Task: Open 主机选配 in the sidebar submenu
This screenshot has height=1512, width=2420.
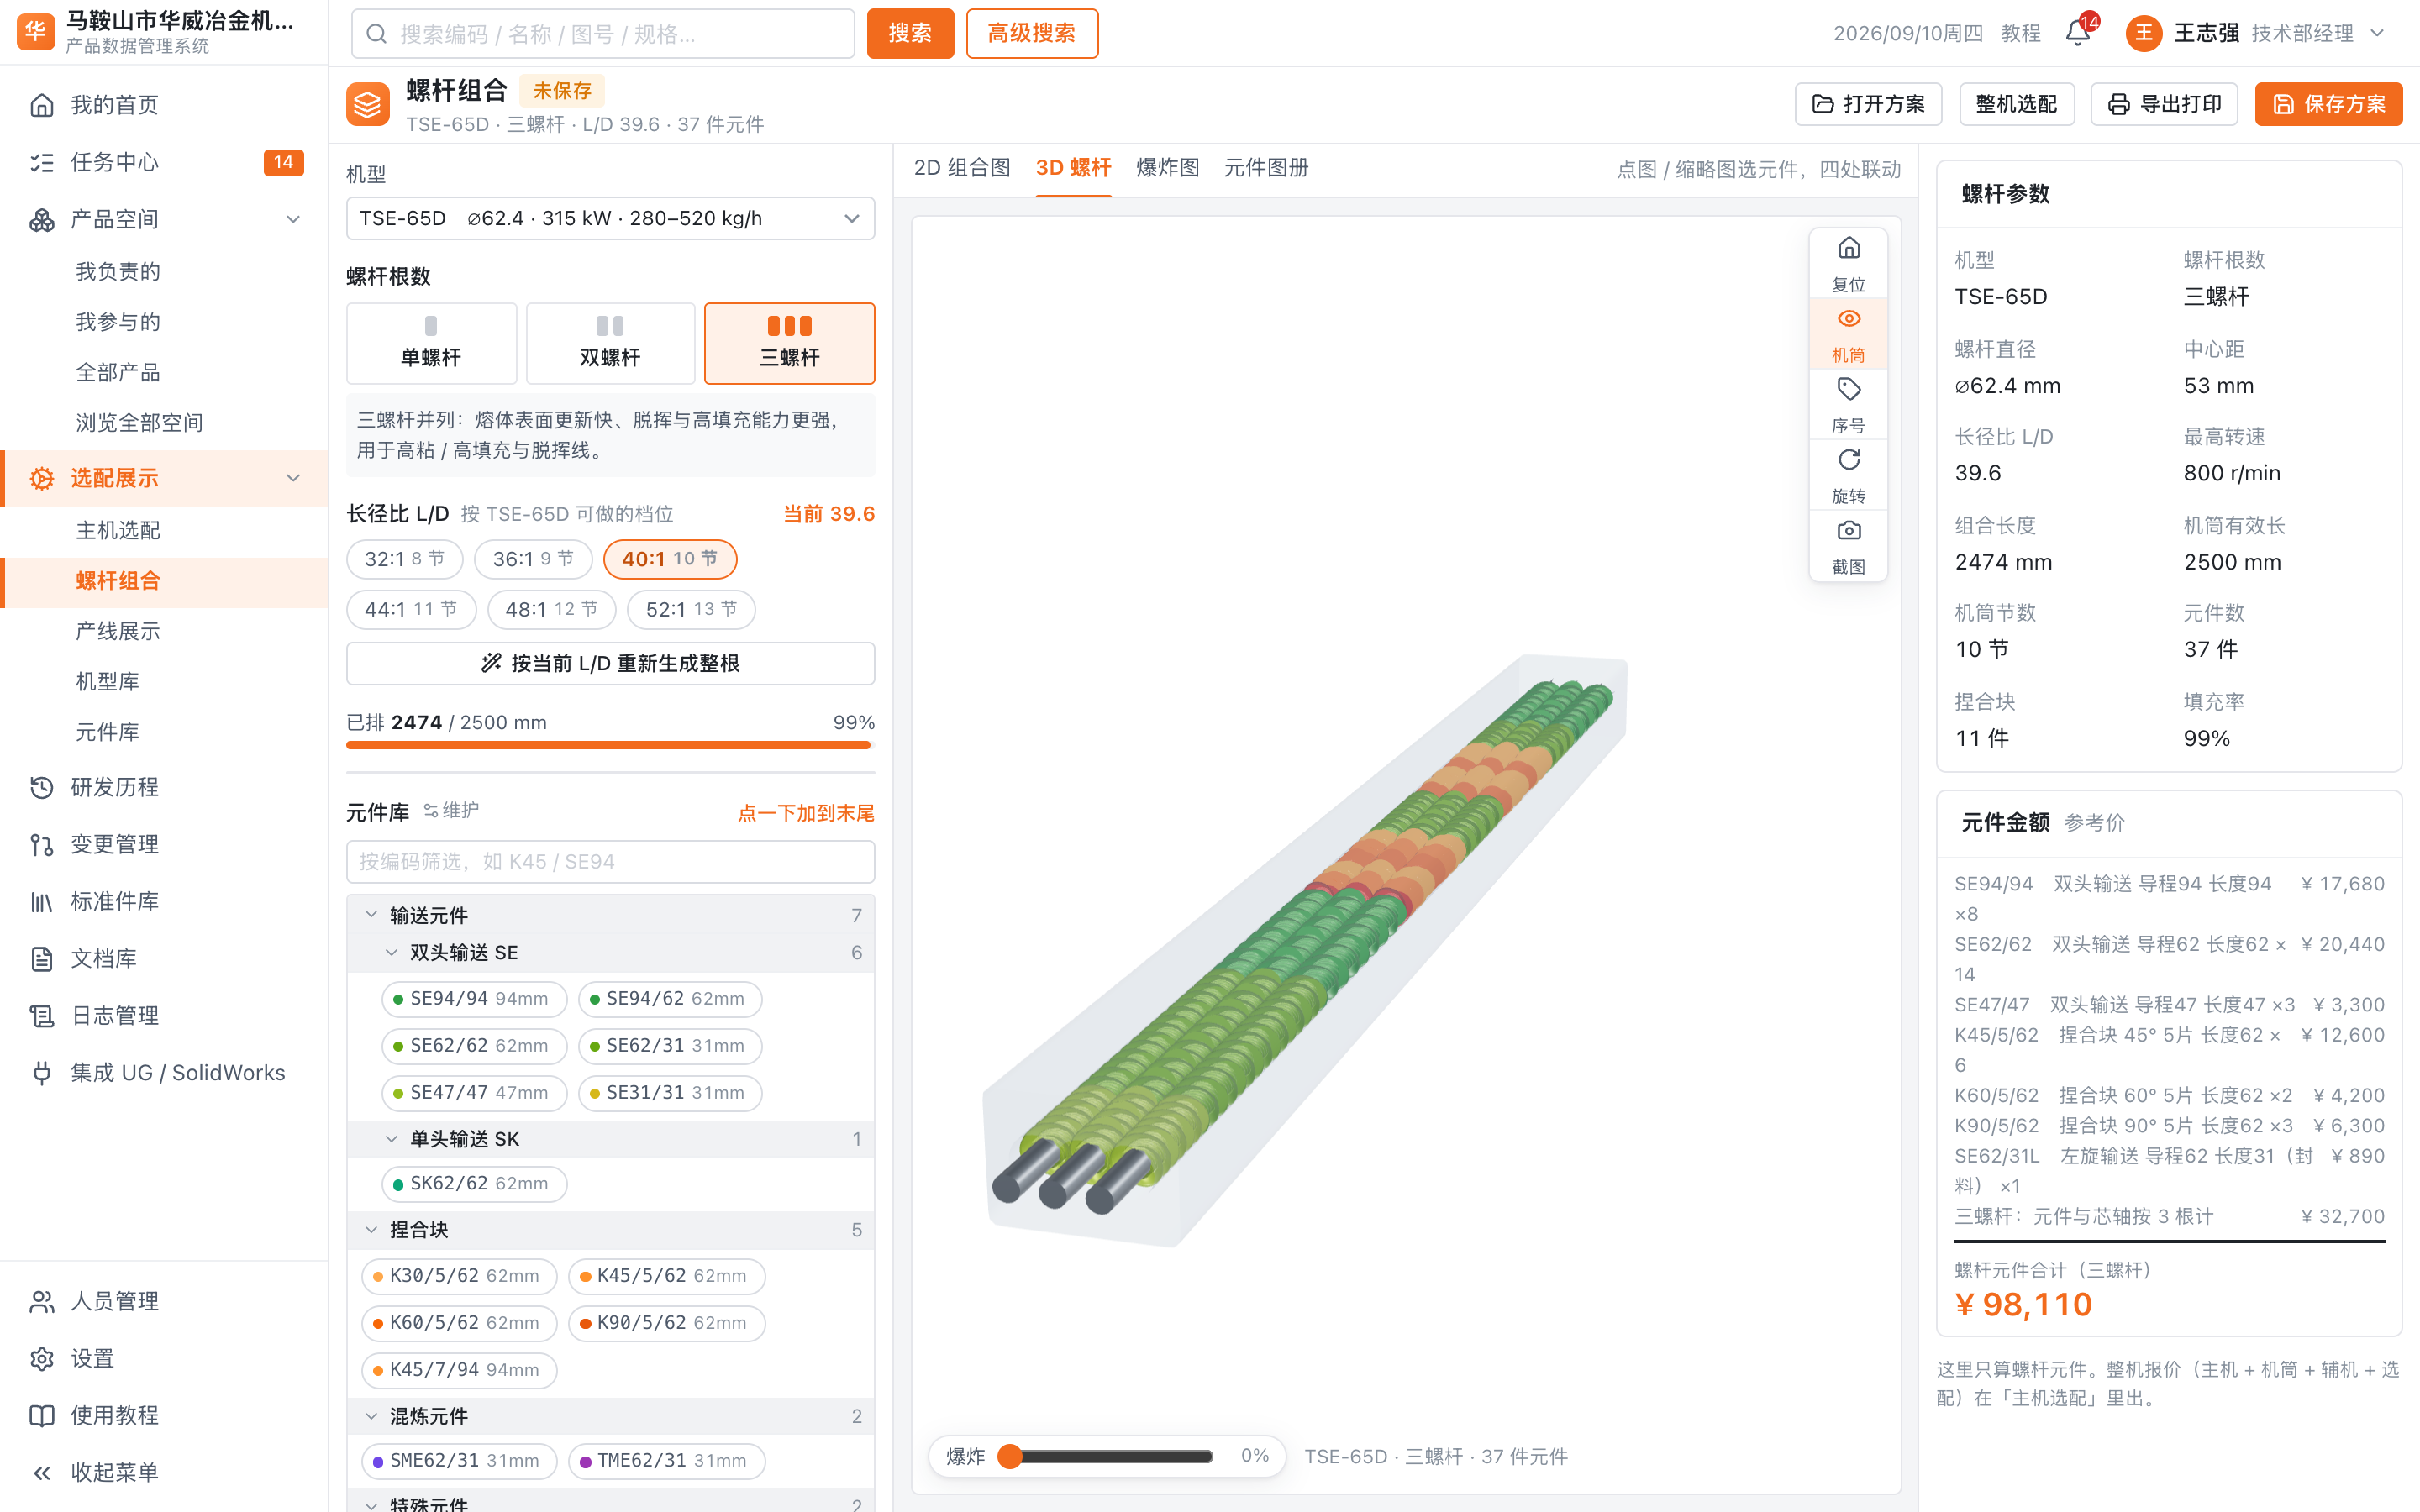Action: pyautogui.click(x=118, y=530)
